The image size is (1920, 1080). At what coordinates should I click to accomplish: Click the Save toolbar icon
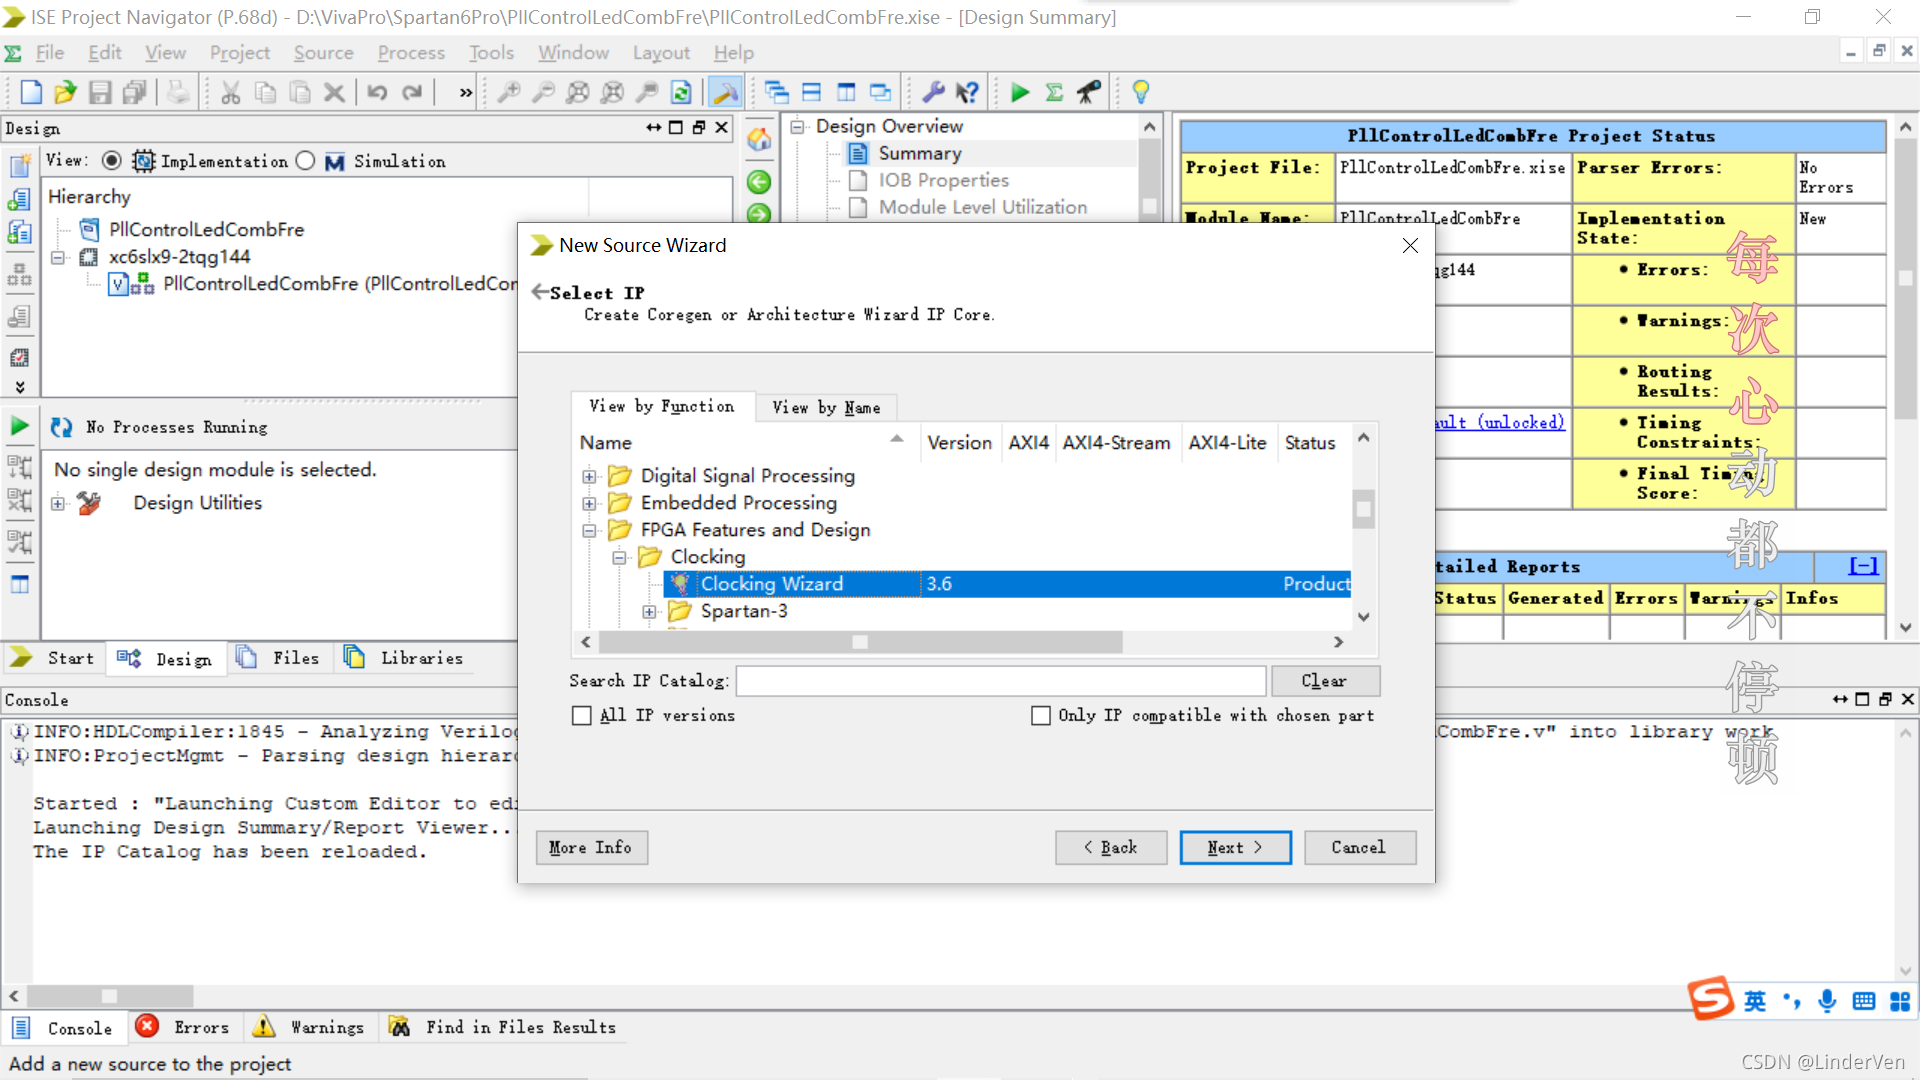coord(100,93)
